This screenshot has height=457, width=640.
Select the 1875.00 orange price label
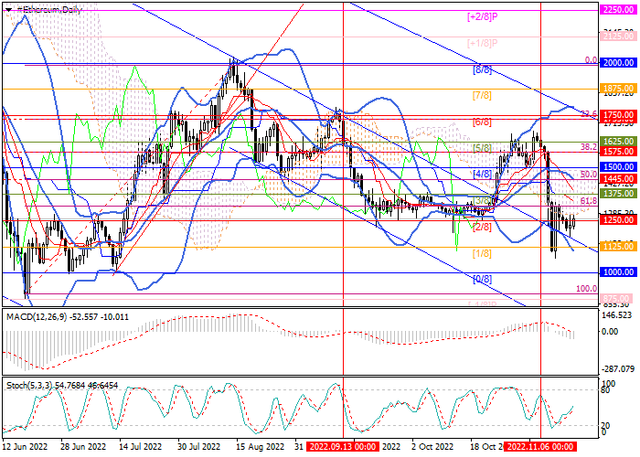pyautogui.click(x=619, y=89)
